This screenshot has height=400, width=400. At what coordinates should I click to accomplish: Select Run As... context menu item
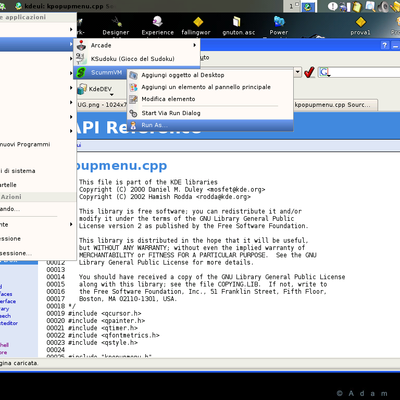tap(210, 125)
